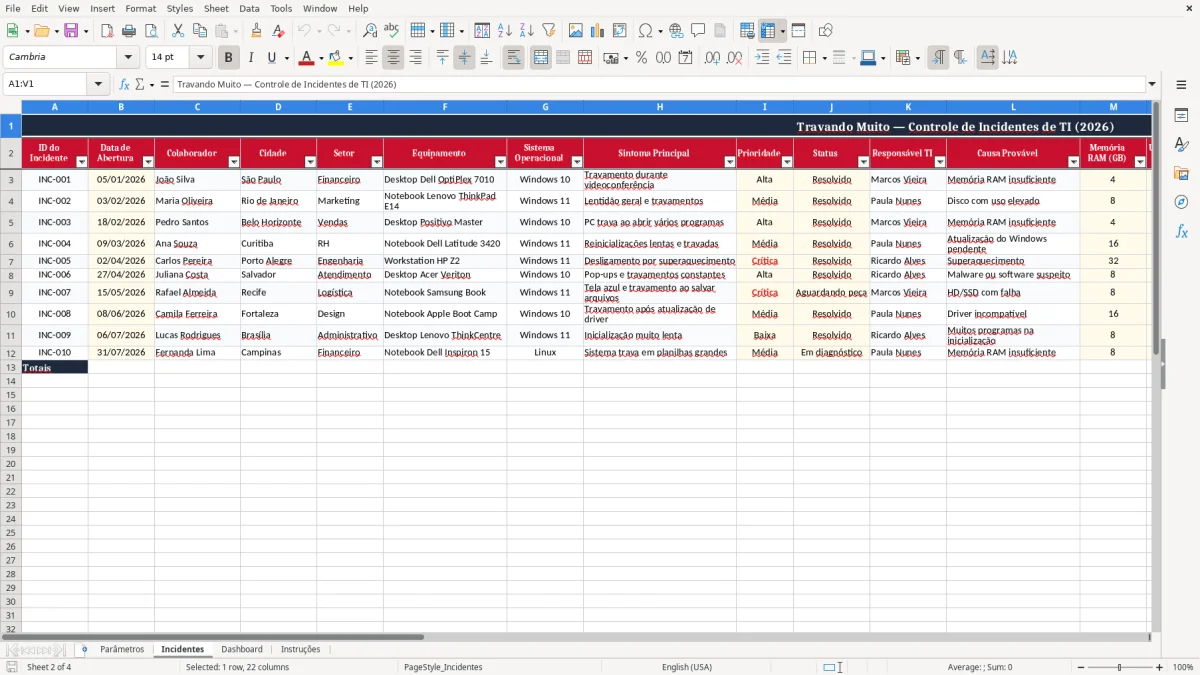Insert a comment bubble

point(698,31)
